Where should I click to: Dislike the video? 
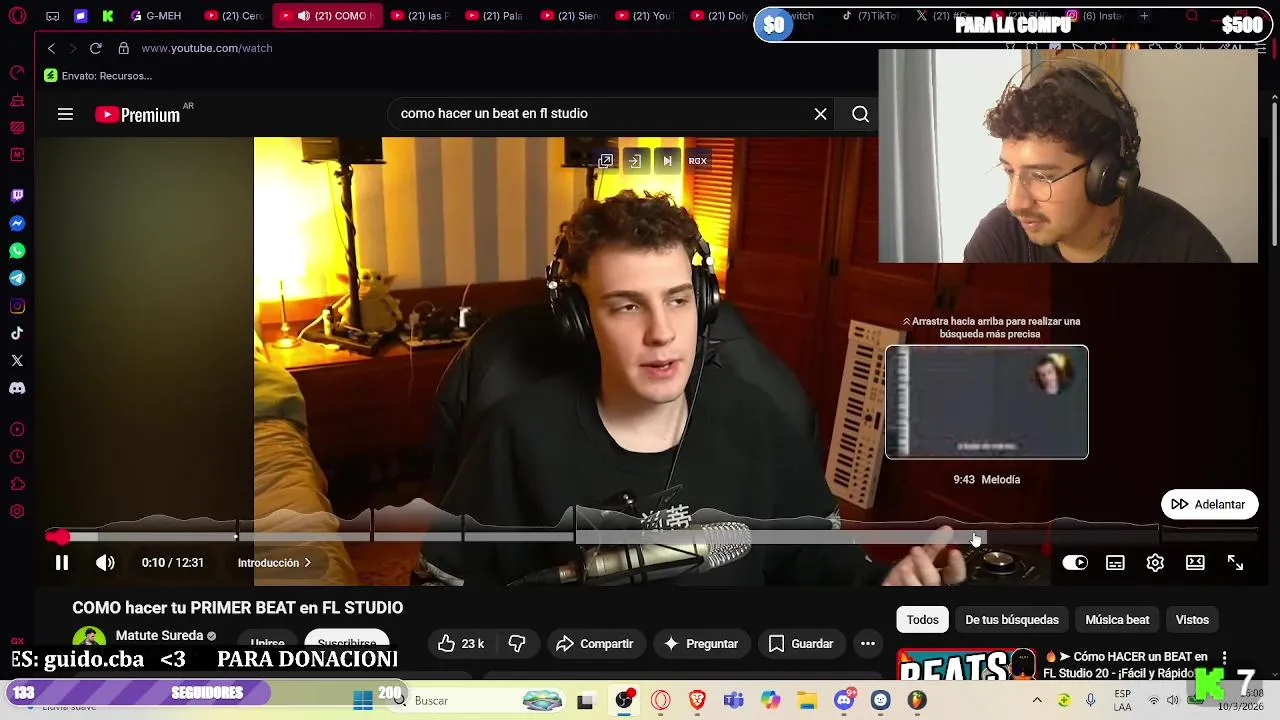click(x=517, y=644)
